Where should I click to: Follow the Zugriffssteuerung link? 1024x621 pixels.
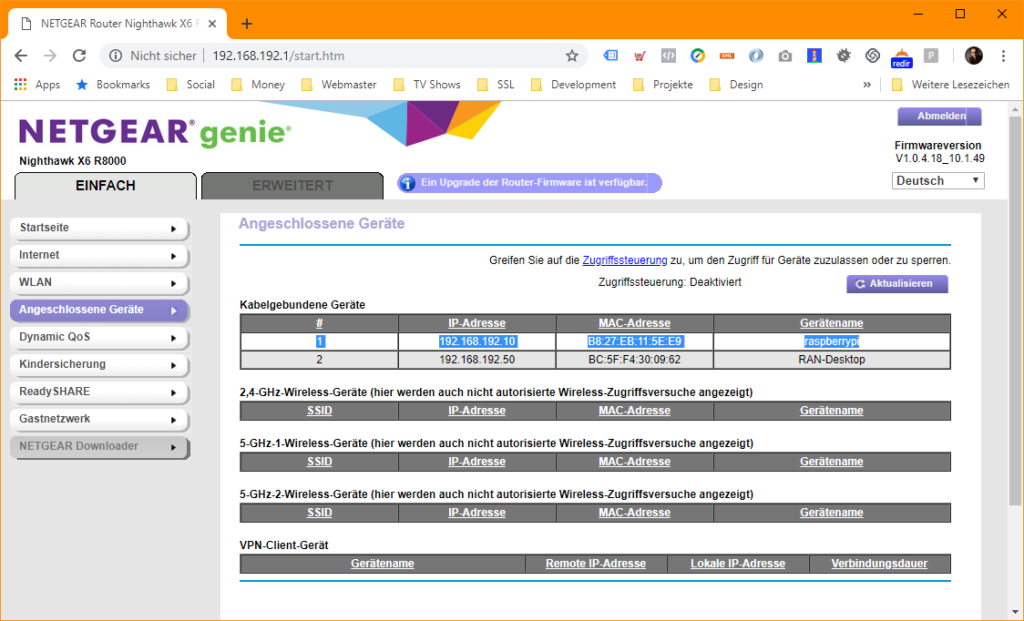coord(625,260)
